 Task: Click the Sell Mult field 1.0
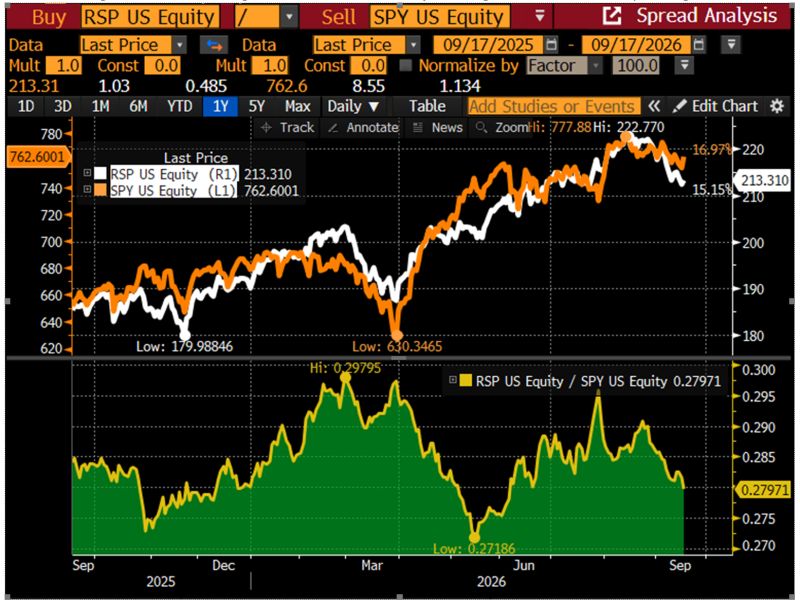point(270,65)
